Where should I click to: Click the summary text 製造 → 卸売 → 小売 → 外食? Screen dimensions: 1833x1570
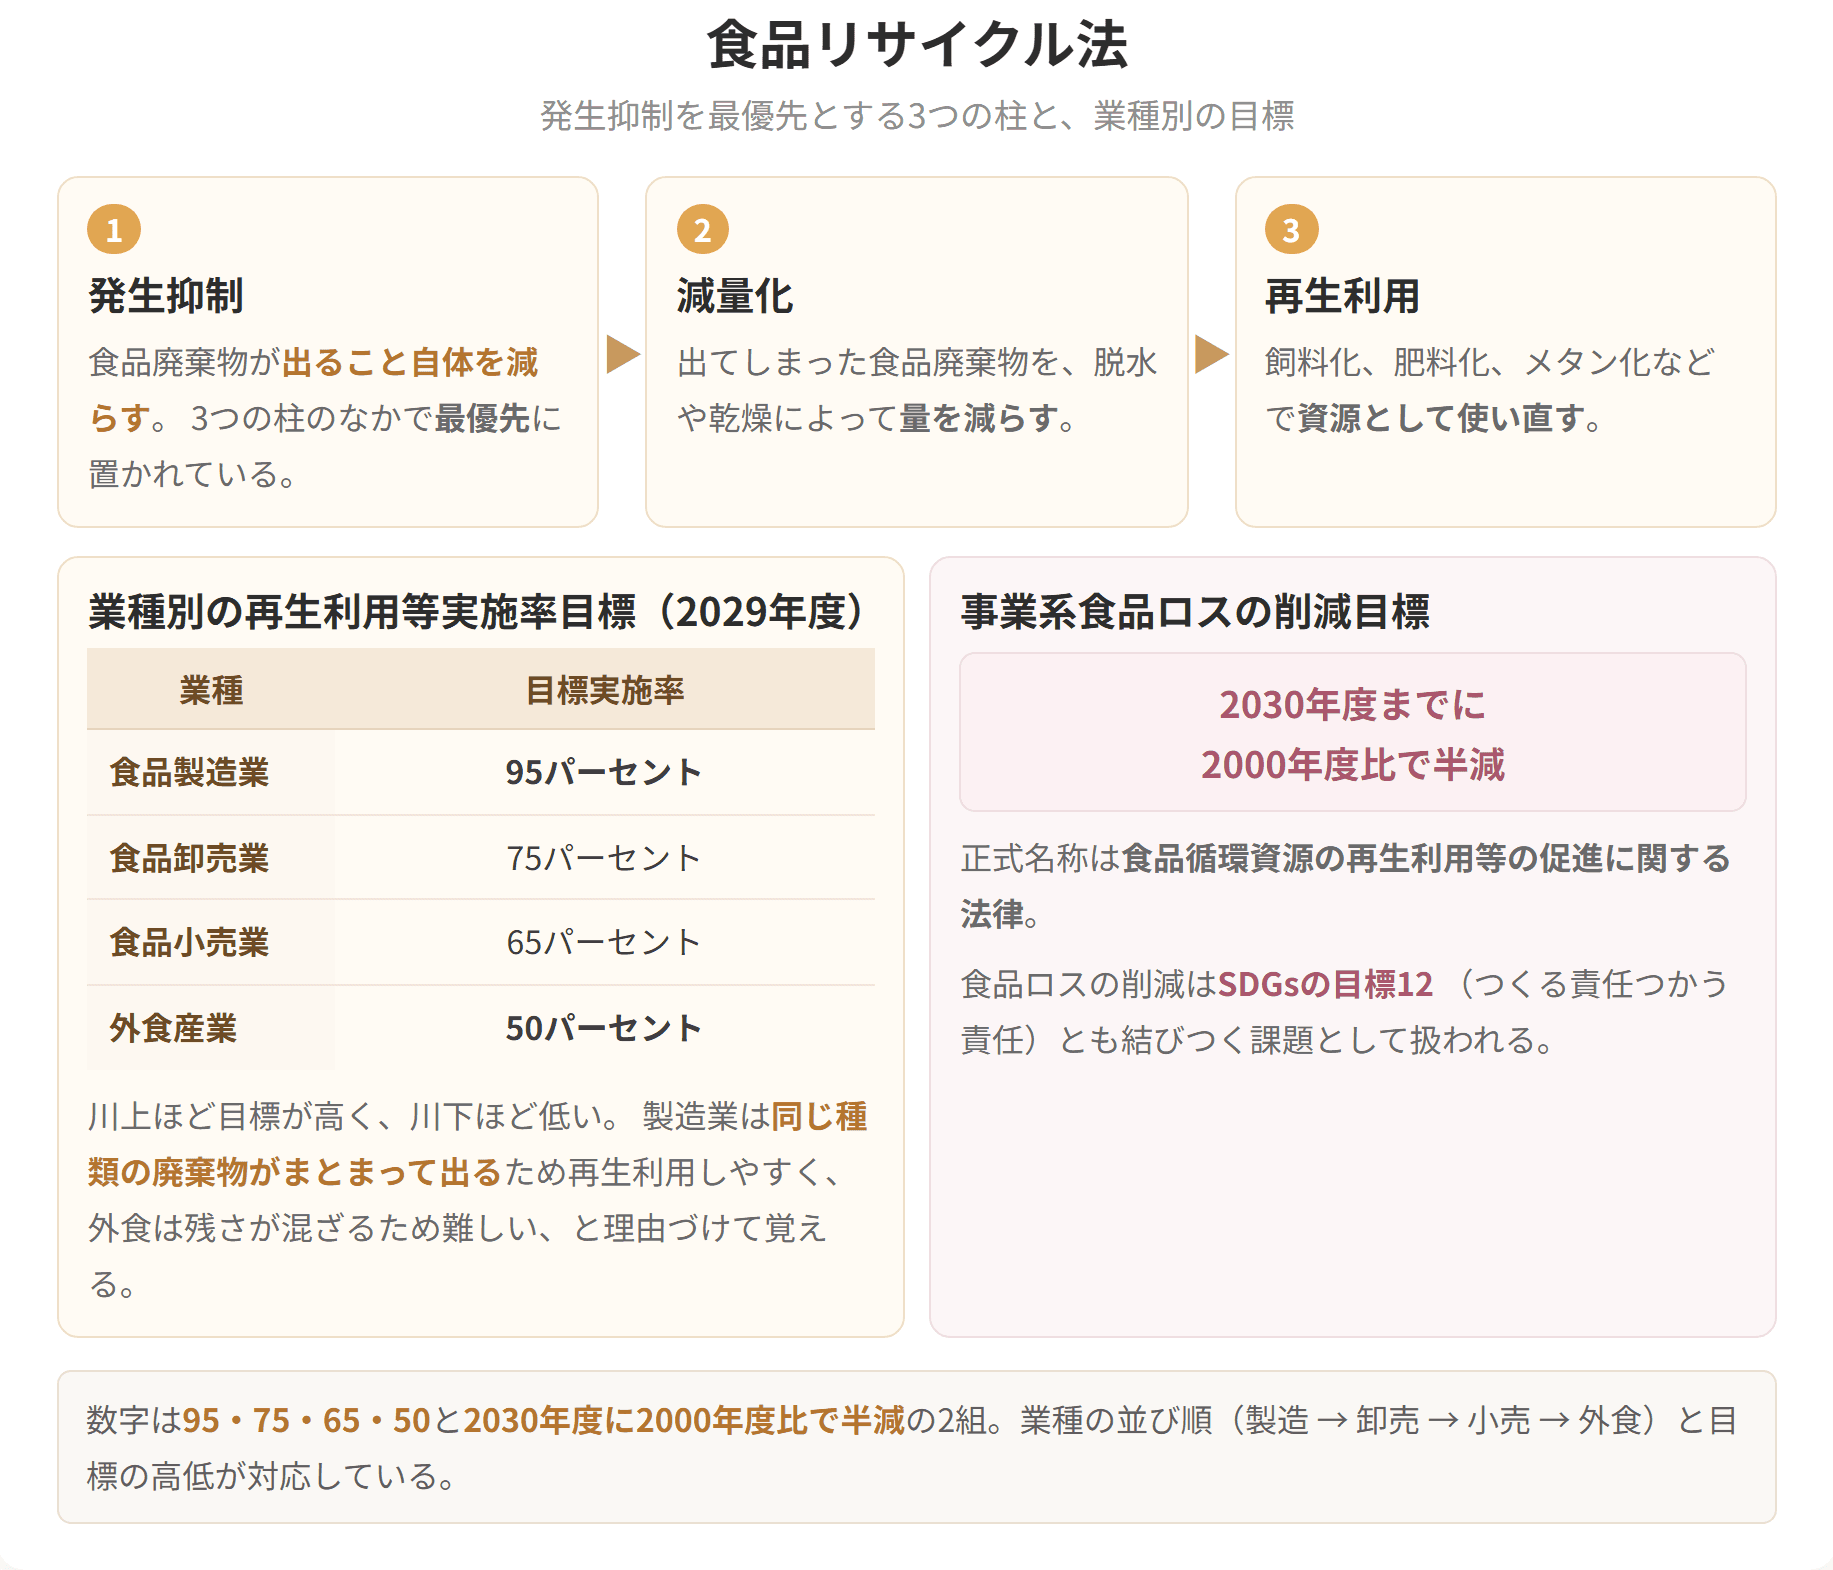pyautogui.click(x=1443, y=1421)
